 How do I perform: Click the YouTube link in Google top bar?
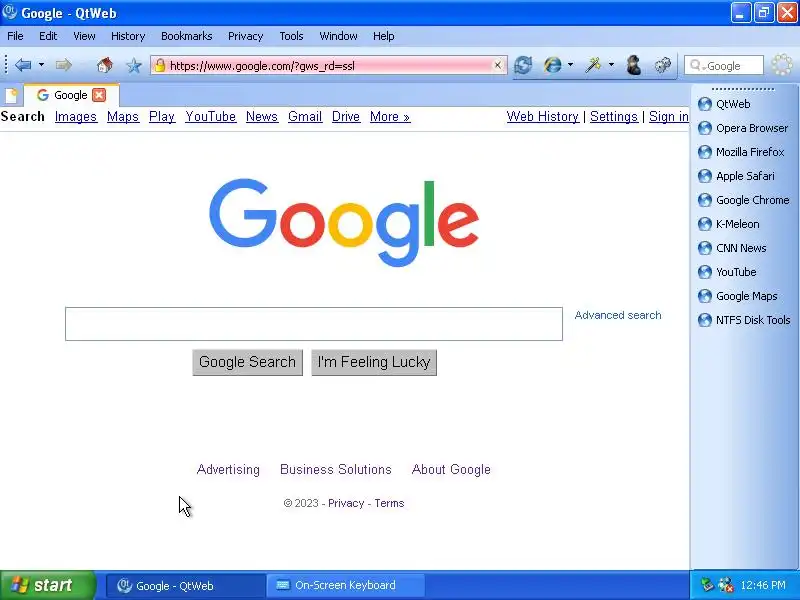210,117
